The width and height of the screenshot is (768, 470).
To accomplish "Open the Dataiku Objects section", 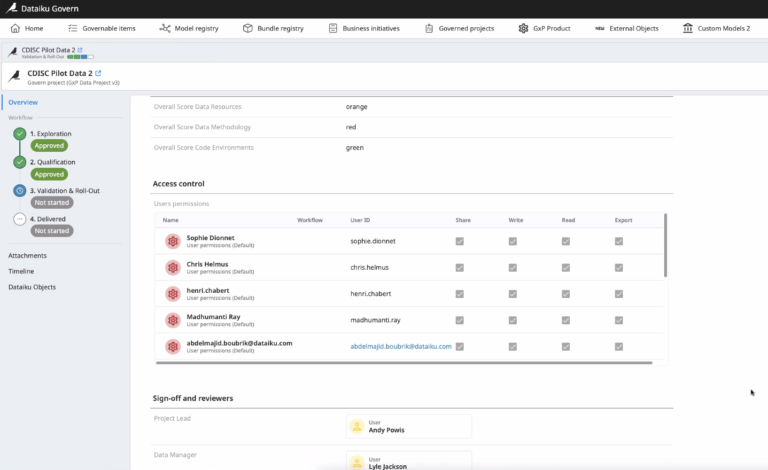I will click(32, 287).
